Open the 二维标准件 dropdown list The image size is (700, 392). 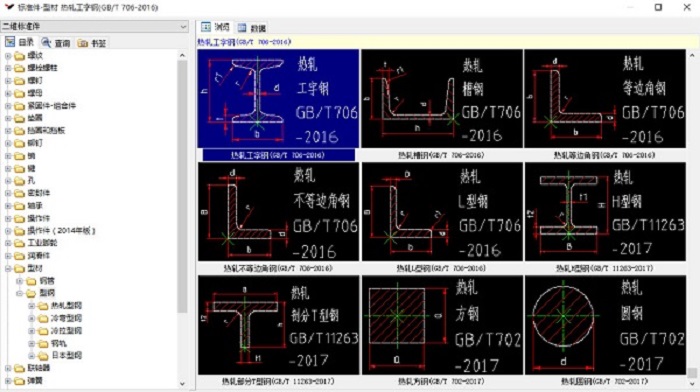click(183, 26)
